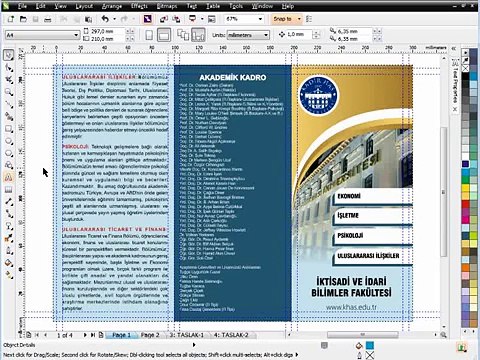Select the highlighted Text tool

[9, 177]
